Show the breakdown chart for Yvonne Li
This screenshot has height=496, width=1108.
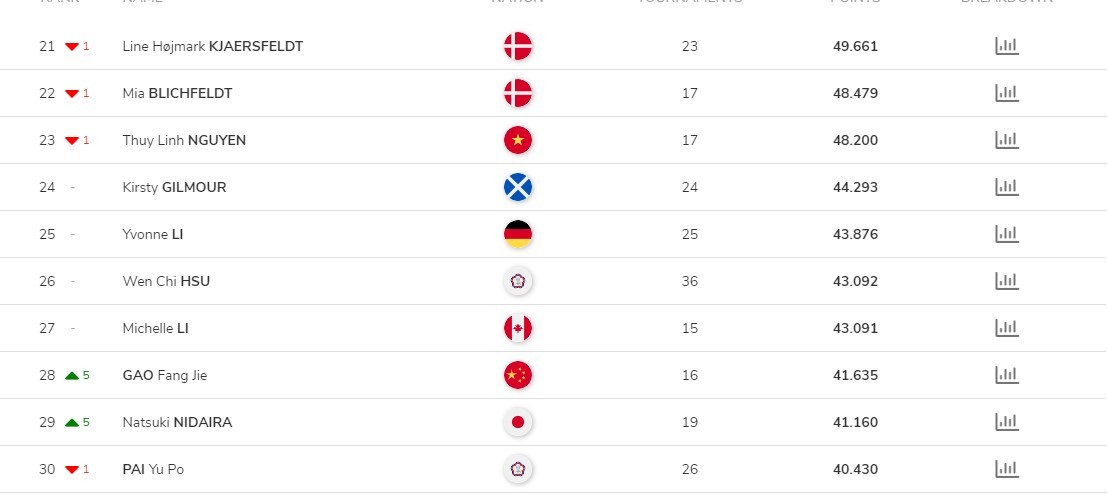click(x=1007, y=234)
